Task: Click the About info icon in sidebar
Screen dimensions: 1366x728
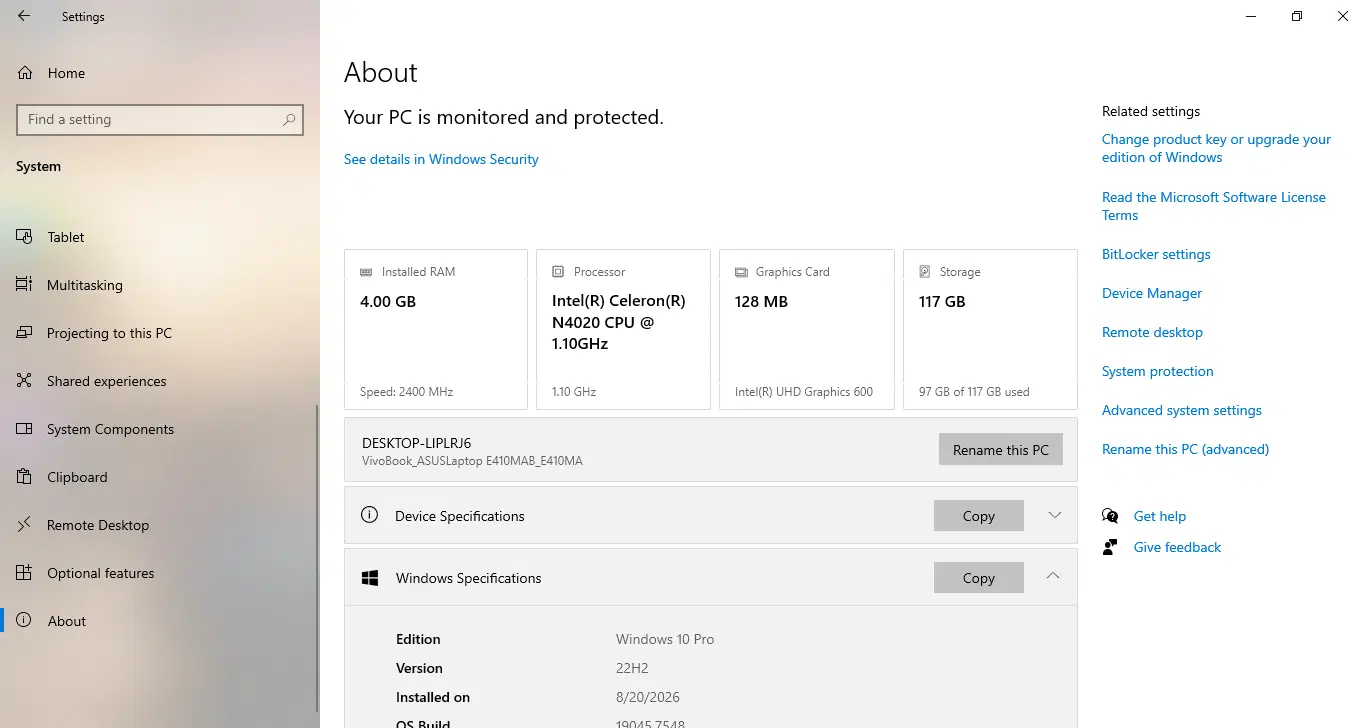Action: click(25, 621)
